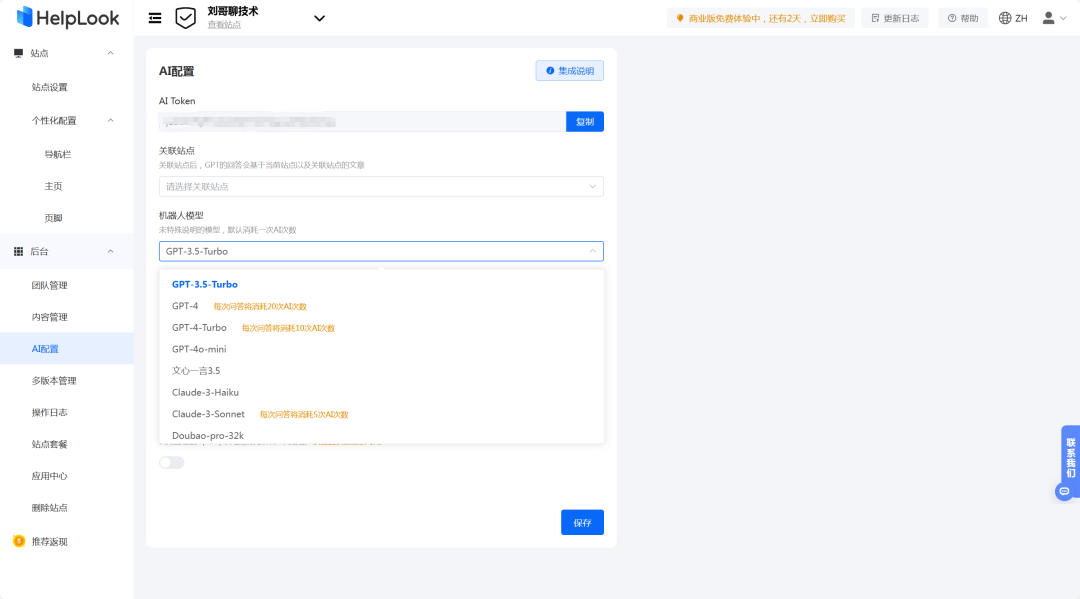Collapse 个性化配置 submenu

[110, 120]
